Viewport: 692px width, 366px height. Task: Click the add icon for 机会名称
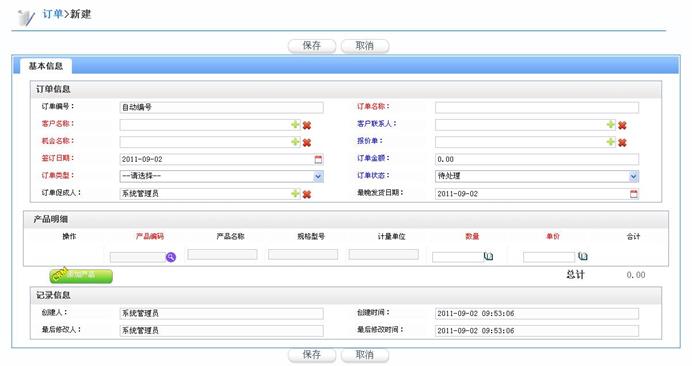295,142
